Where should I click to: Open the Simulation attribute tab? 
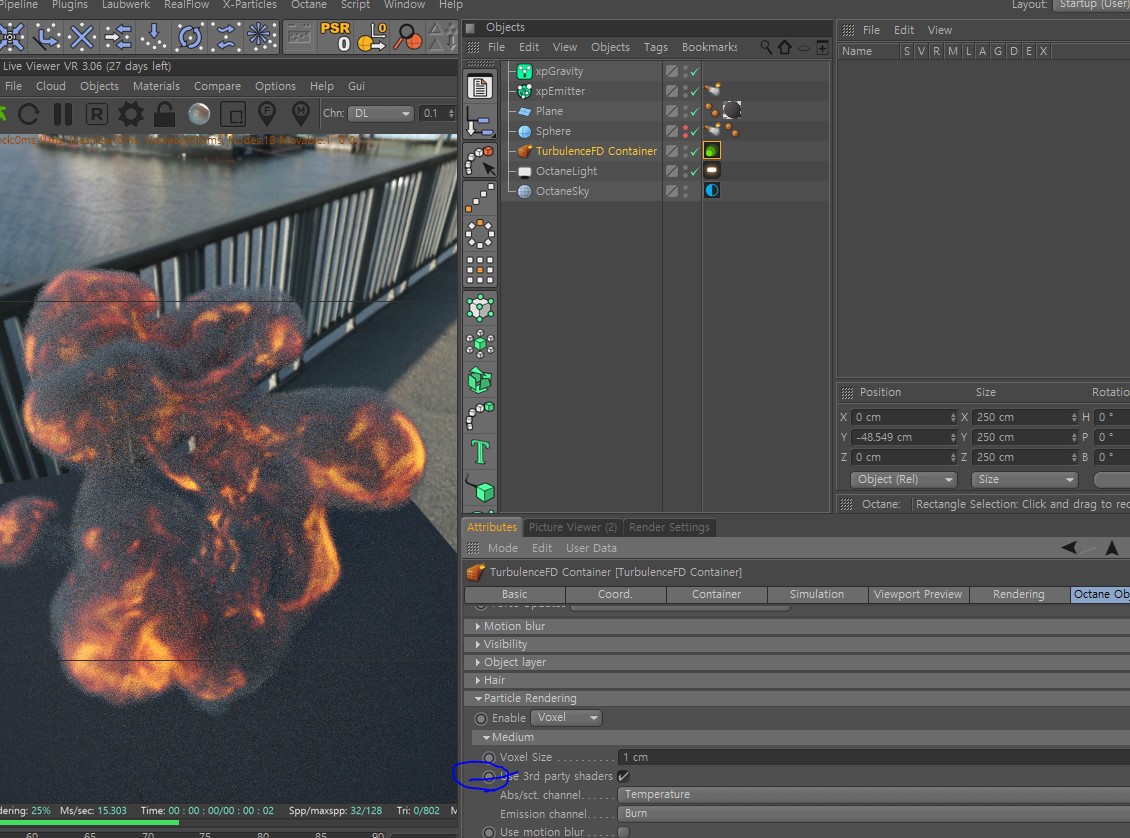point(817,594)
